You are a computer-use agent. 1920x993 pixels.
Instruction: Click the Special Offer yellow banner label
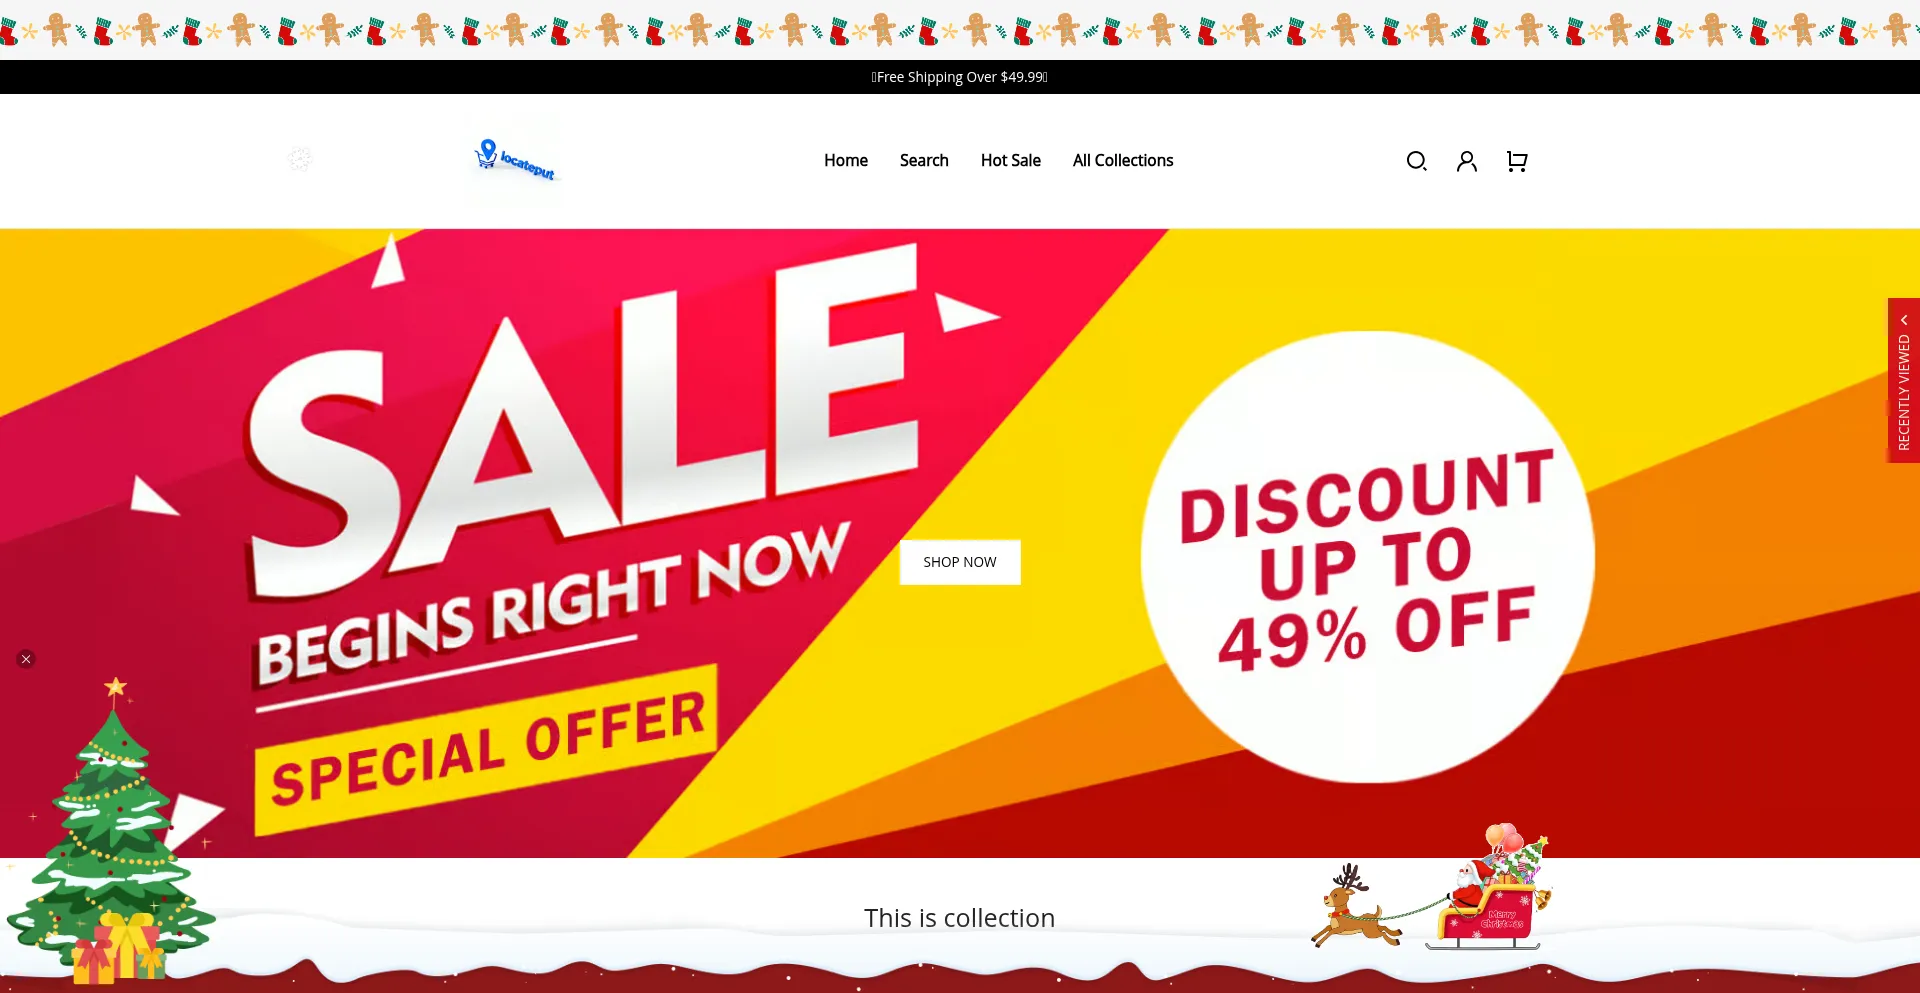(487, 750)
